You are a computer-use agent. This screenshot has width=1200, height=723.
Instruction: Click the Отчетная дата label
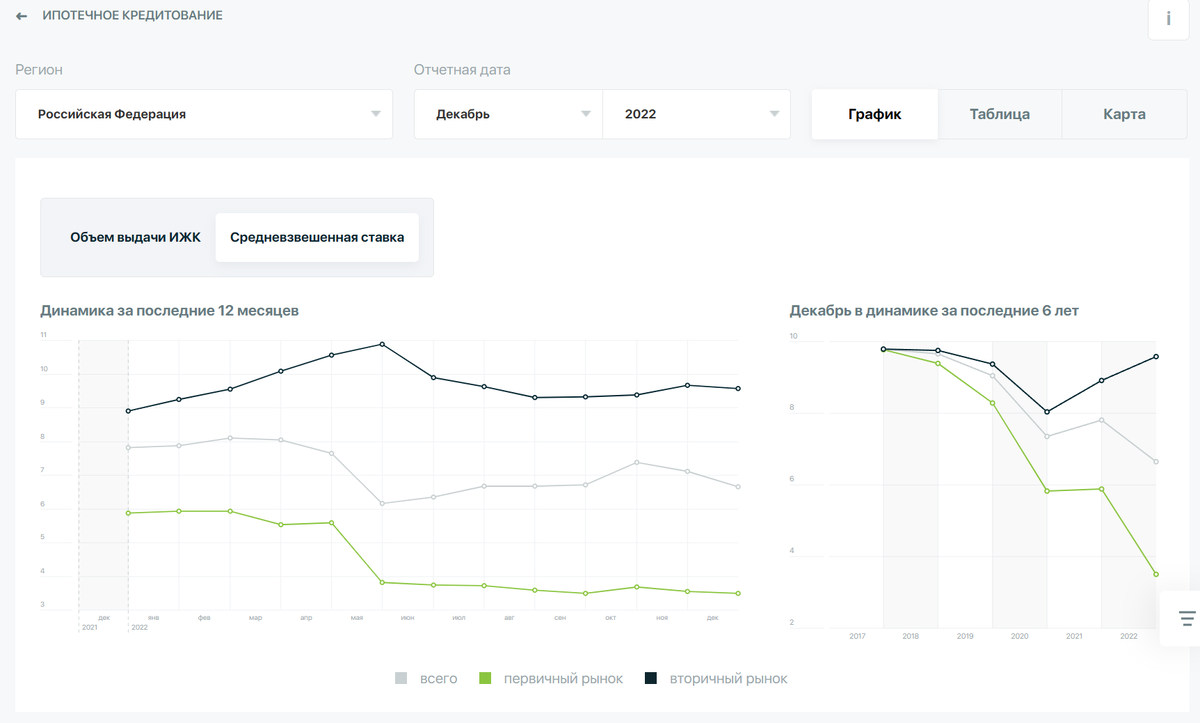pyautogui.click(x=462, y=70)
